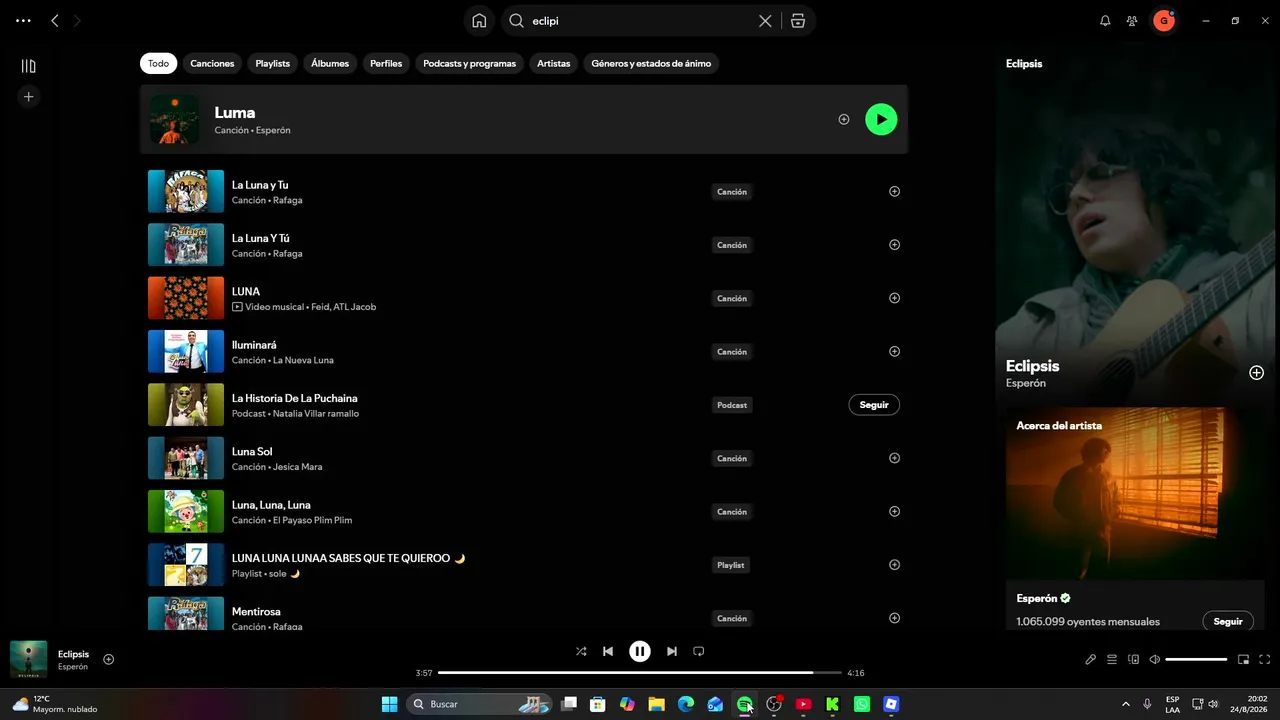The width and height of the screenshot is (1280, 720).
Task: Open File Explorer from the taskbar
Action: 656,704
